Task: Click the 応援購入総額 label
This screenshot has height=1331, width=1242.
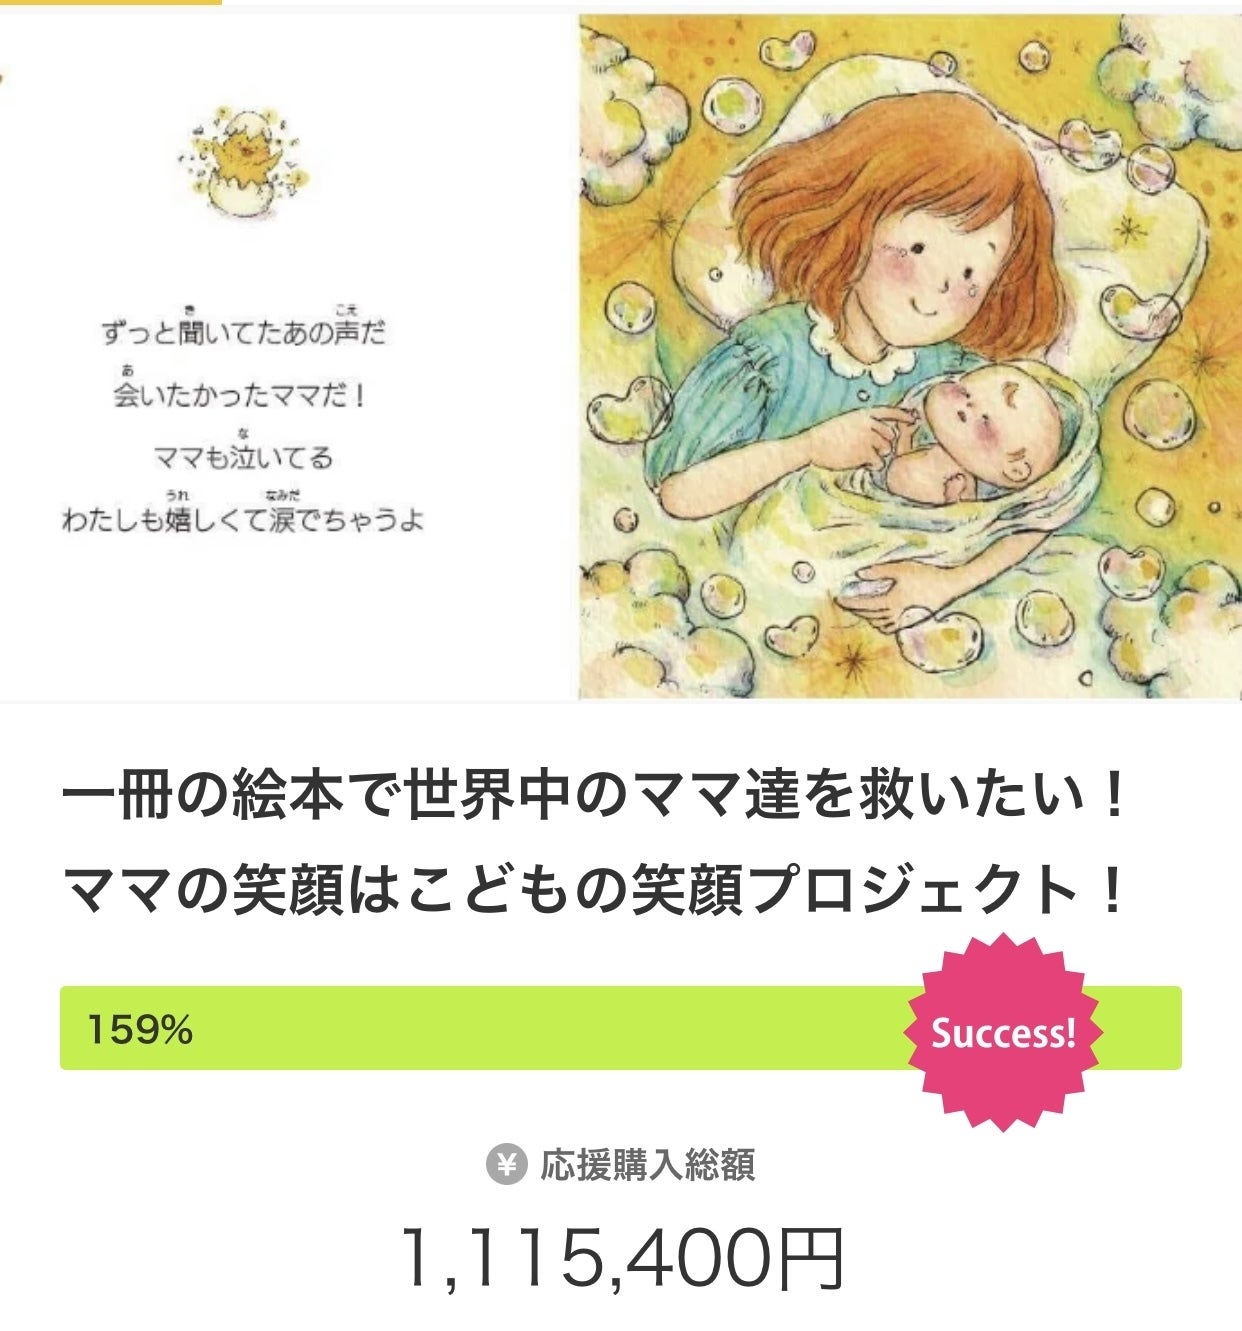Action: click(647, 1165)
